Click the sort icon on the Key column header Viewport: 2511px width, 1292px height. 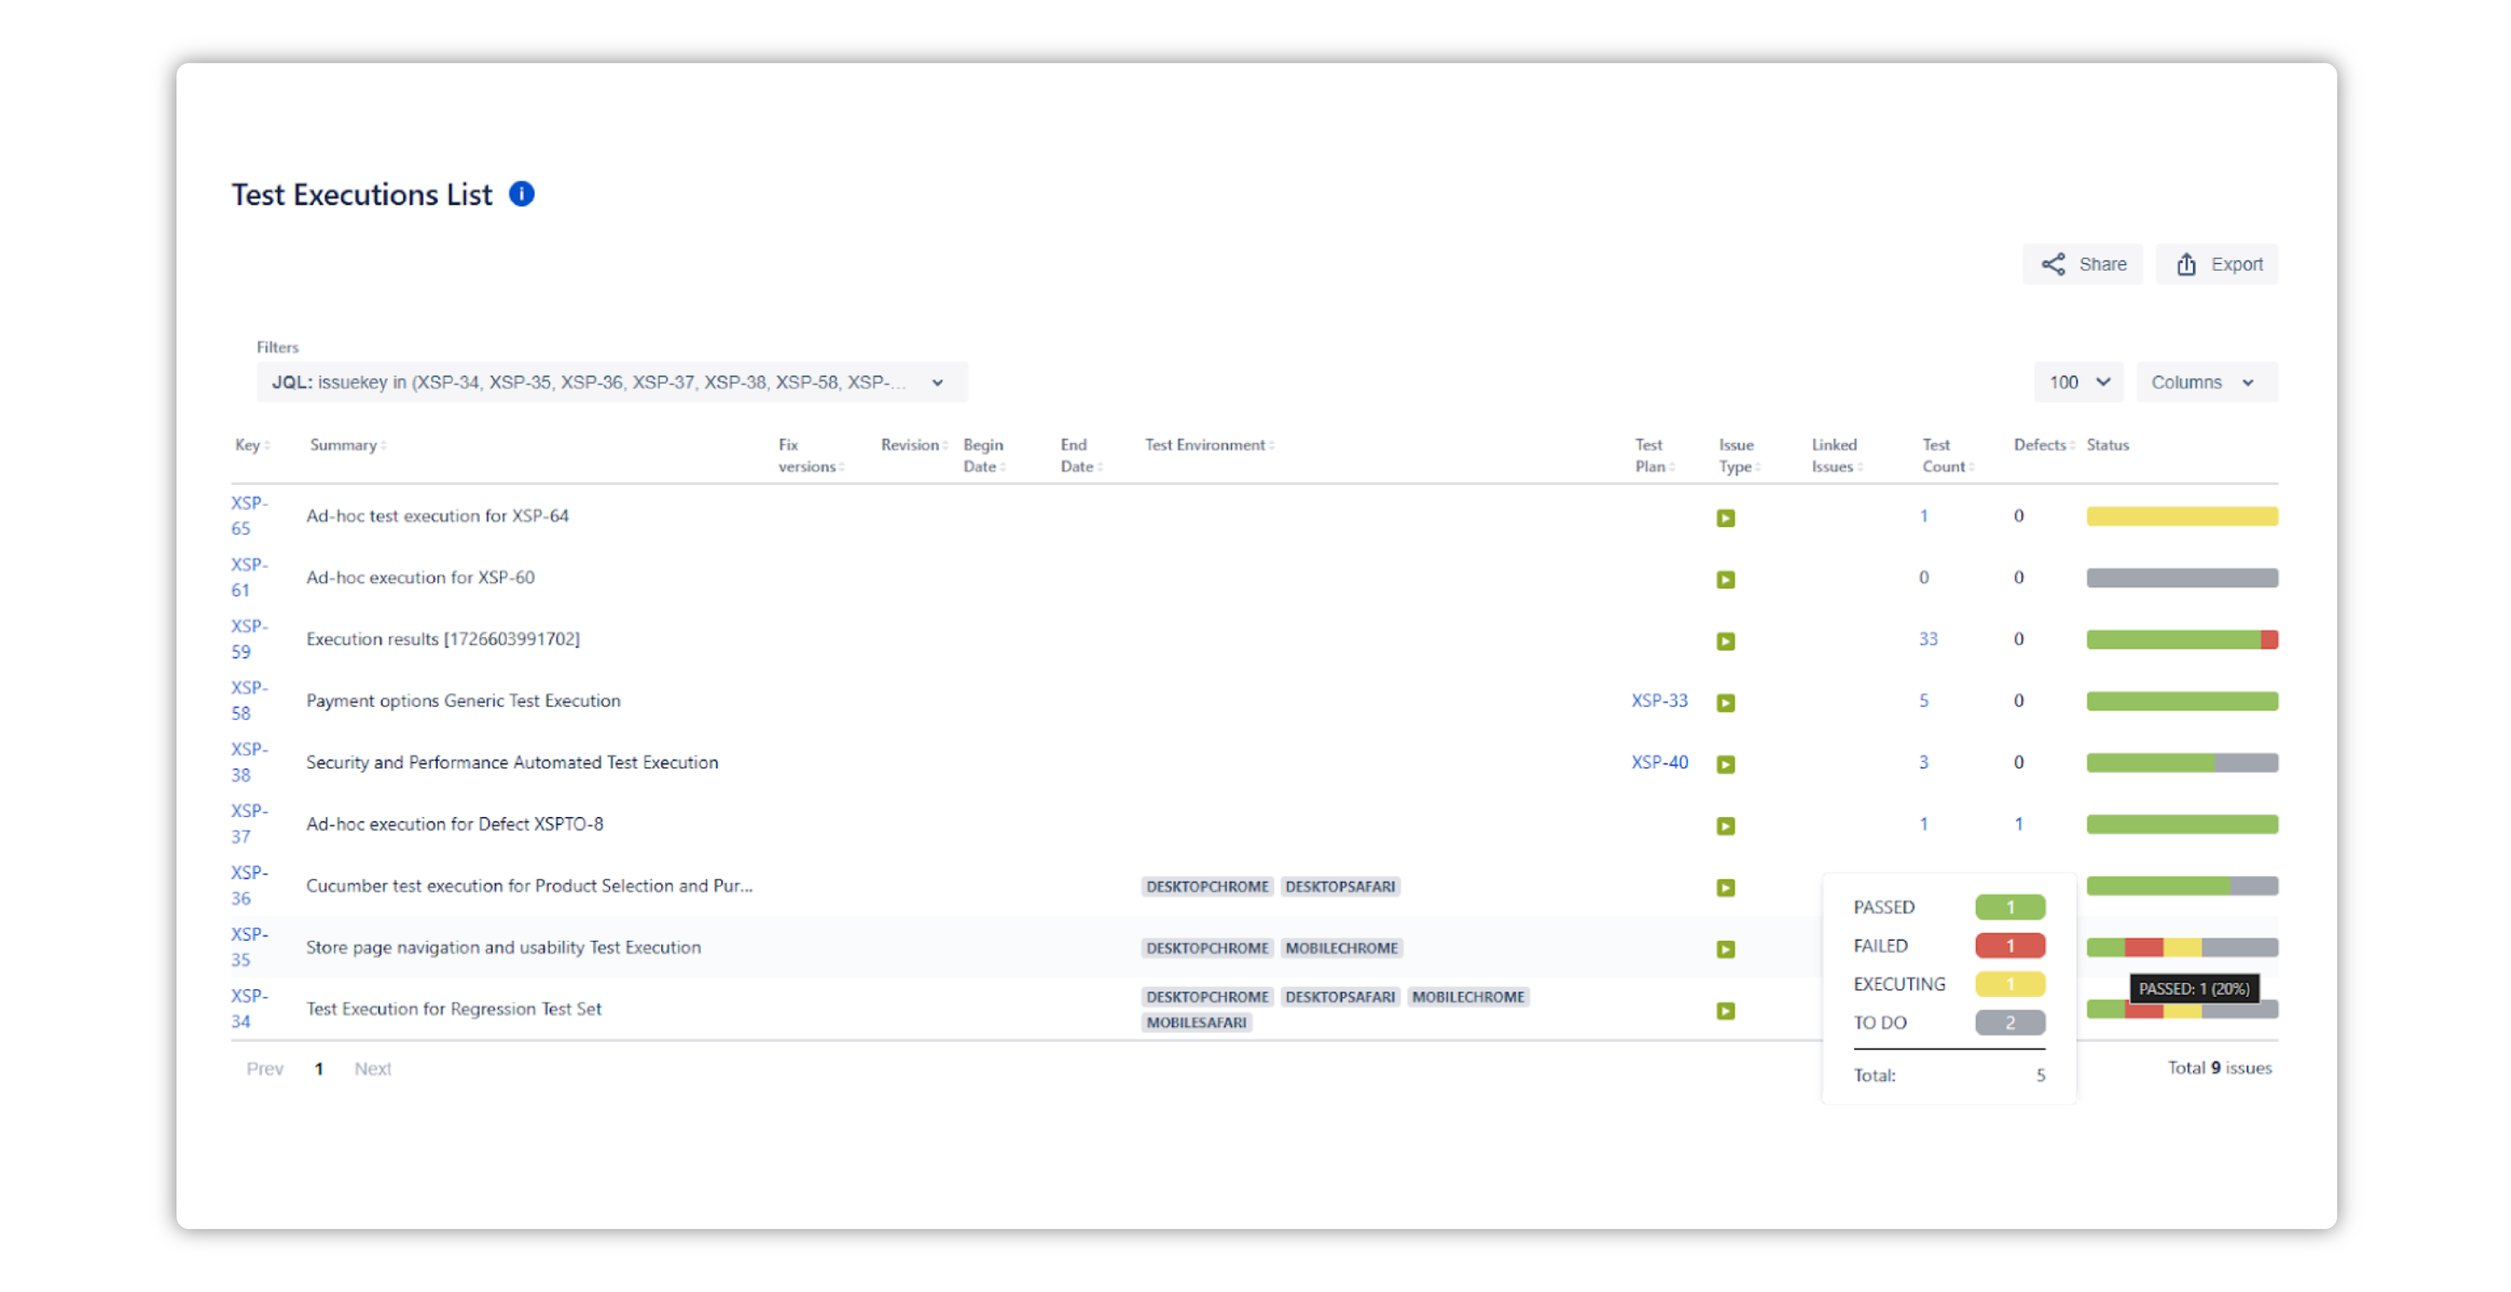click(x=268, y=445)
